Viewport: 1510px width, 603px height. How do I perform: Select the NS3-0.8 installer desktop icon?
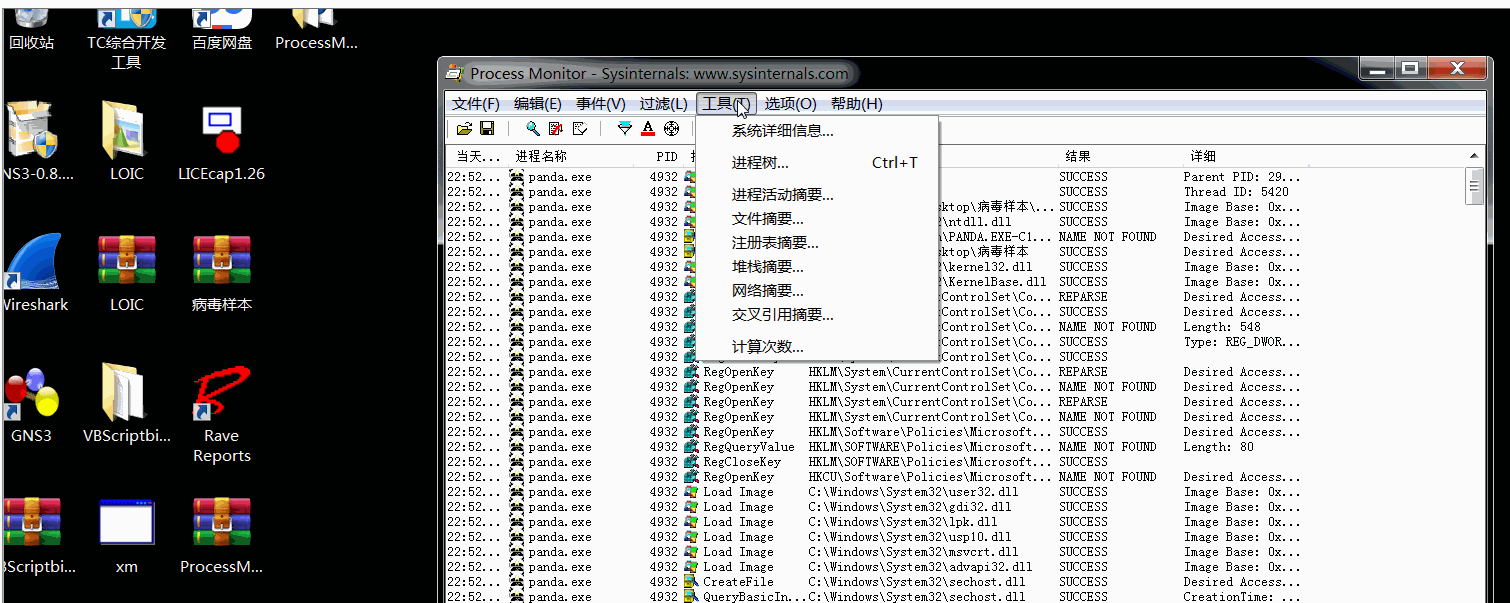click(x=35, y=142)
